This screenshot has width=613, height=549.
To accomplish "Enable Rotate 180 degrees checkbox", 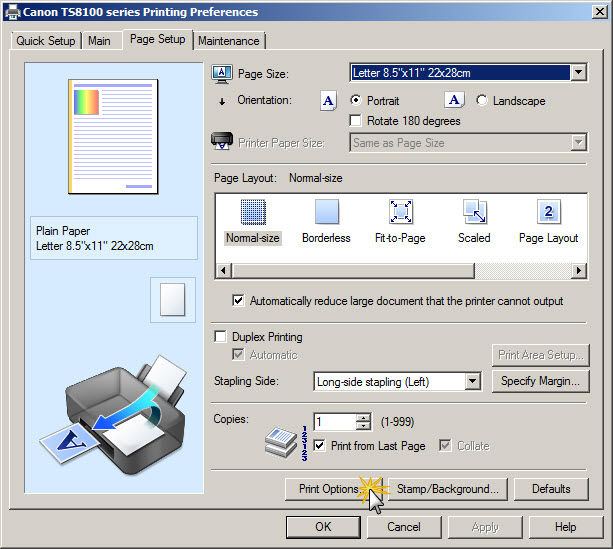I will tap(356, 121).
